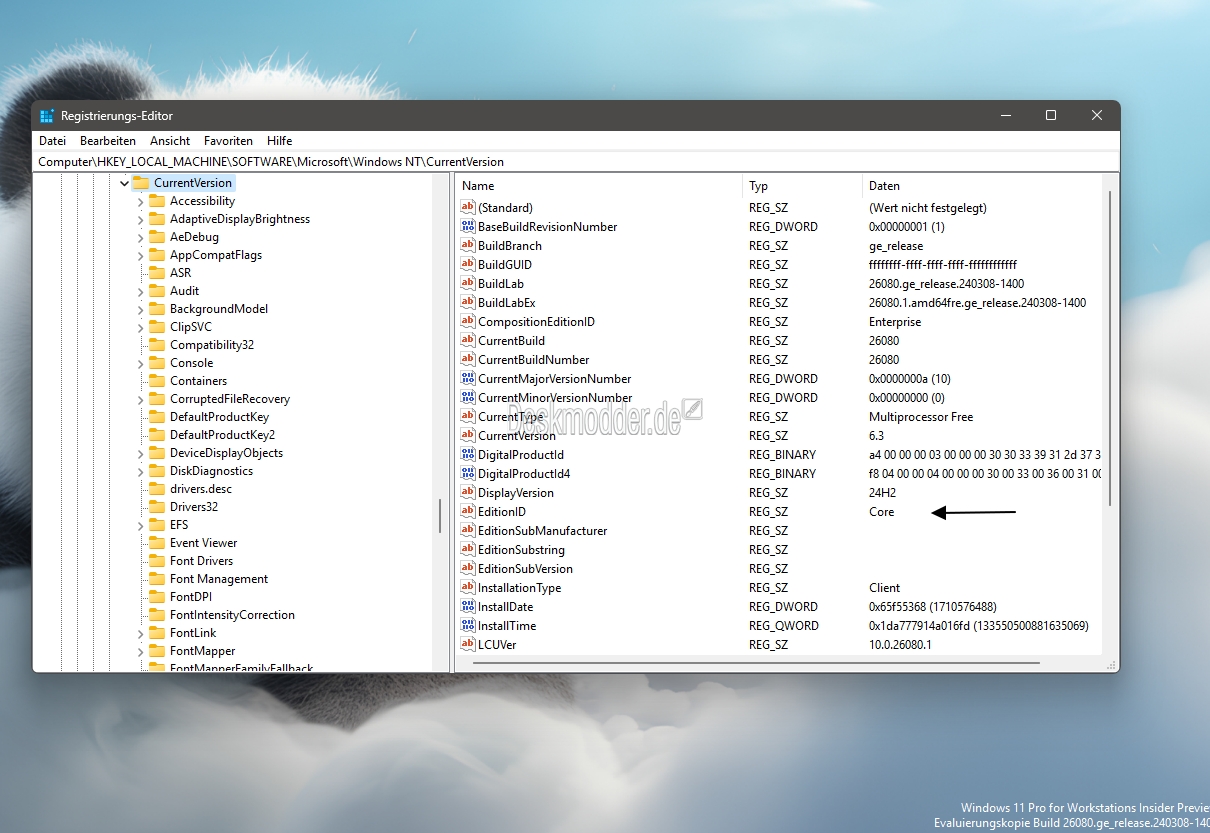Click the Accessibility folder icon
Screen dimensions: 1210x833
(x=157, y=201)
